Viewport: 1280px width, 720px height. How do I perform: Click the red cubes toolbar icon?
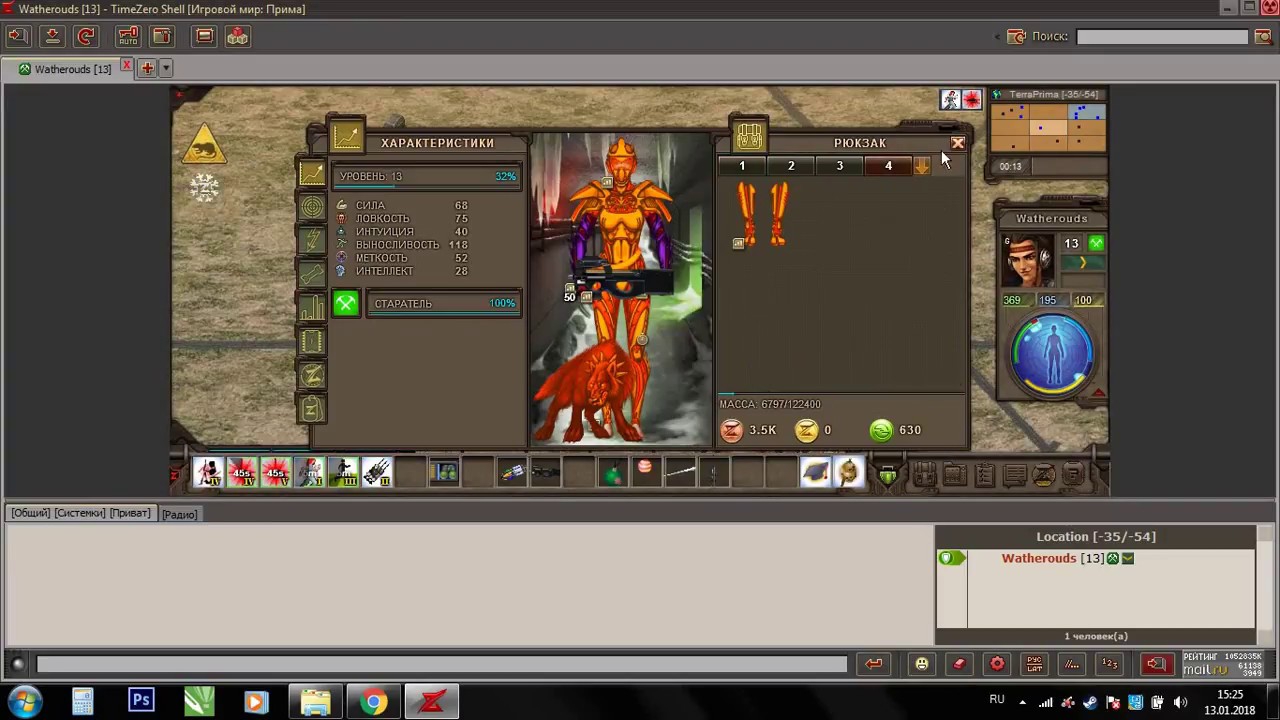[x=237, y=36]
